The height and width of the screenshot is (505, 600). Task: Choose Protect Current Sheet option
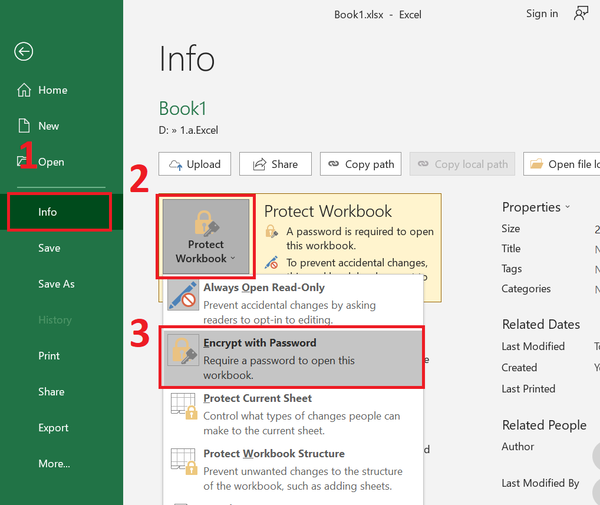tap(293, 414)
